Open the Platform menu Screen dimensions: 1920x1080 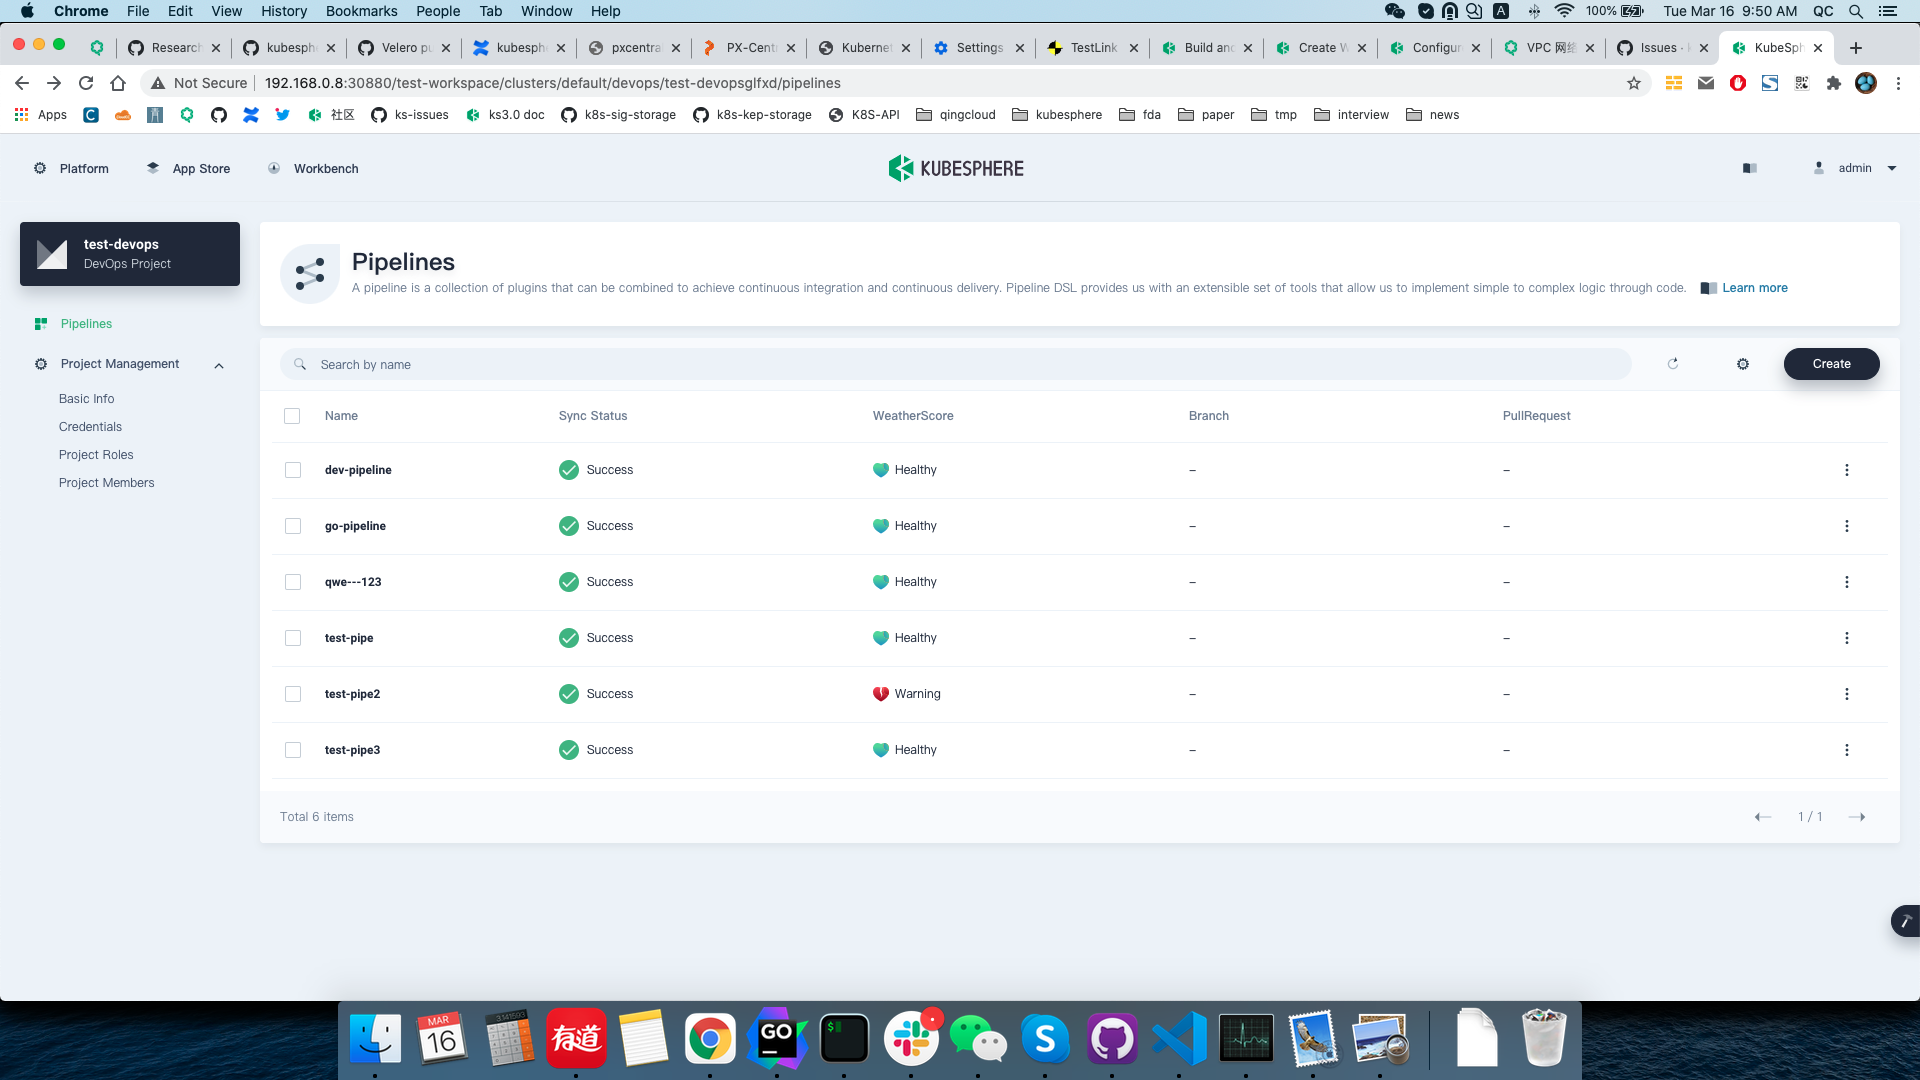click(71, 169)
